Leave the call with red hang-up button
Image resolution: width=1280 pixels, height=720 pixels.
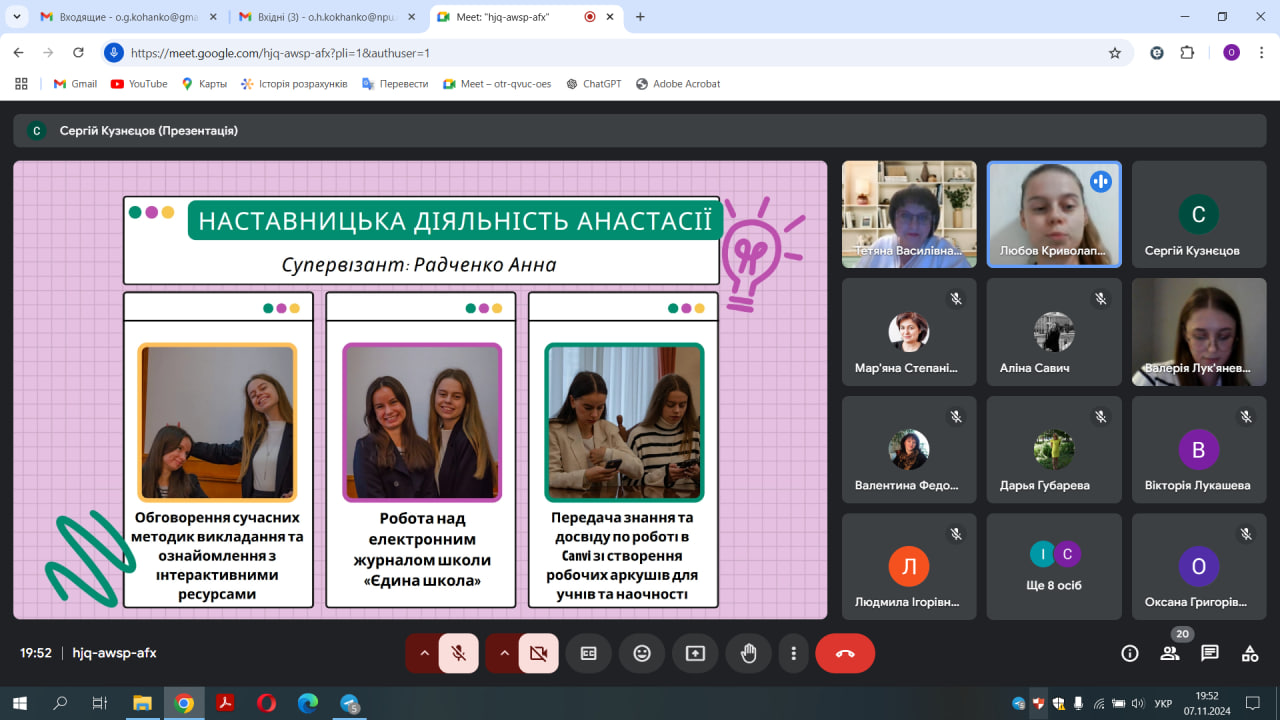click(x=845, y=653)
